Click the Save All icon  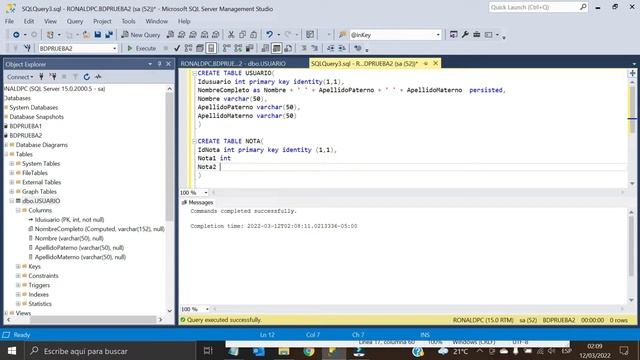[109, 35]
